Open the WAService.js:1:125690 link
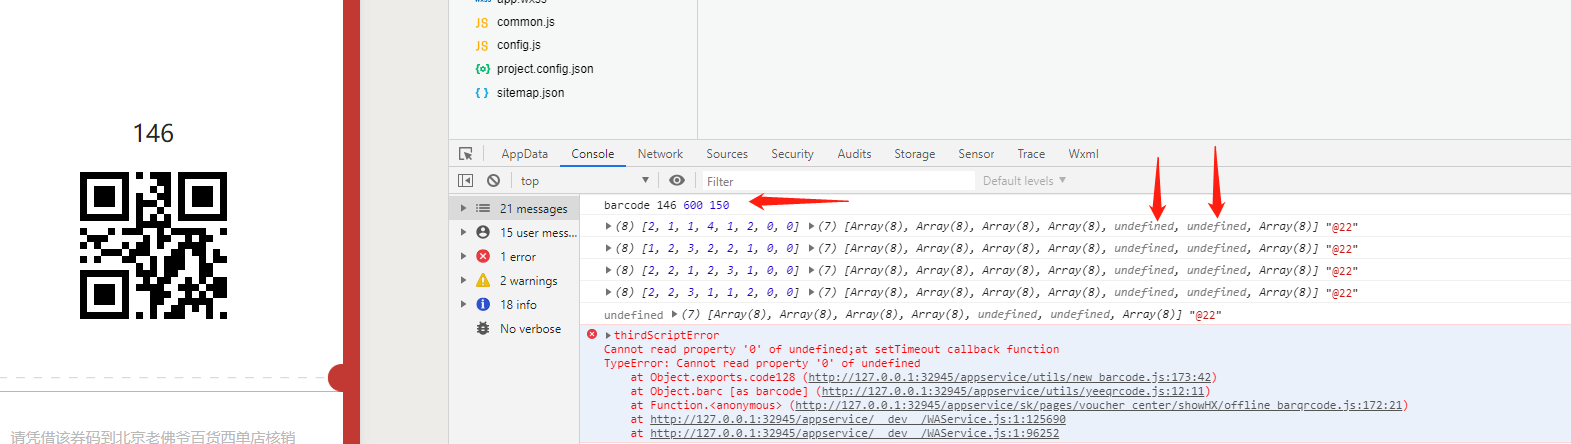Image resolution: width=1571 pixels, height=444 pixels. coord(858,420)
